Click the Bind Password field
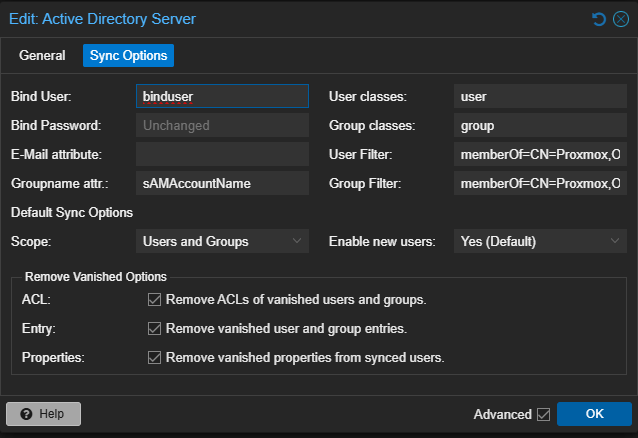This screenshot has width=638, height=438. pos(222,126)
